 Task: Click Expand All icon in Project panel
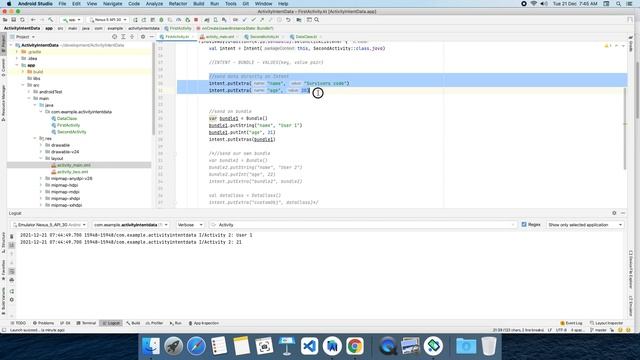pyautogui.click(x=123, y=37)
